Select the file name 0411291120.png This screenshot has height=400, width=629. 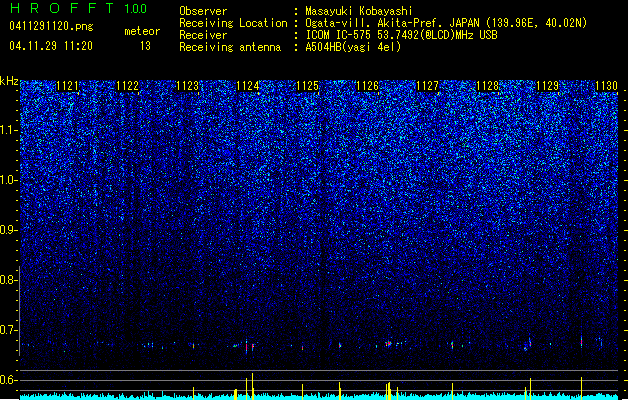tap(51, 27)
